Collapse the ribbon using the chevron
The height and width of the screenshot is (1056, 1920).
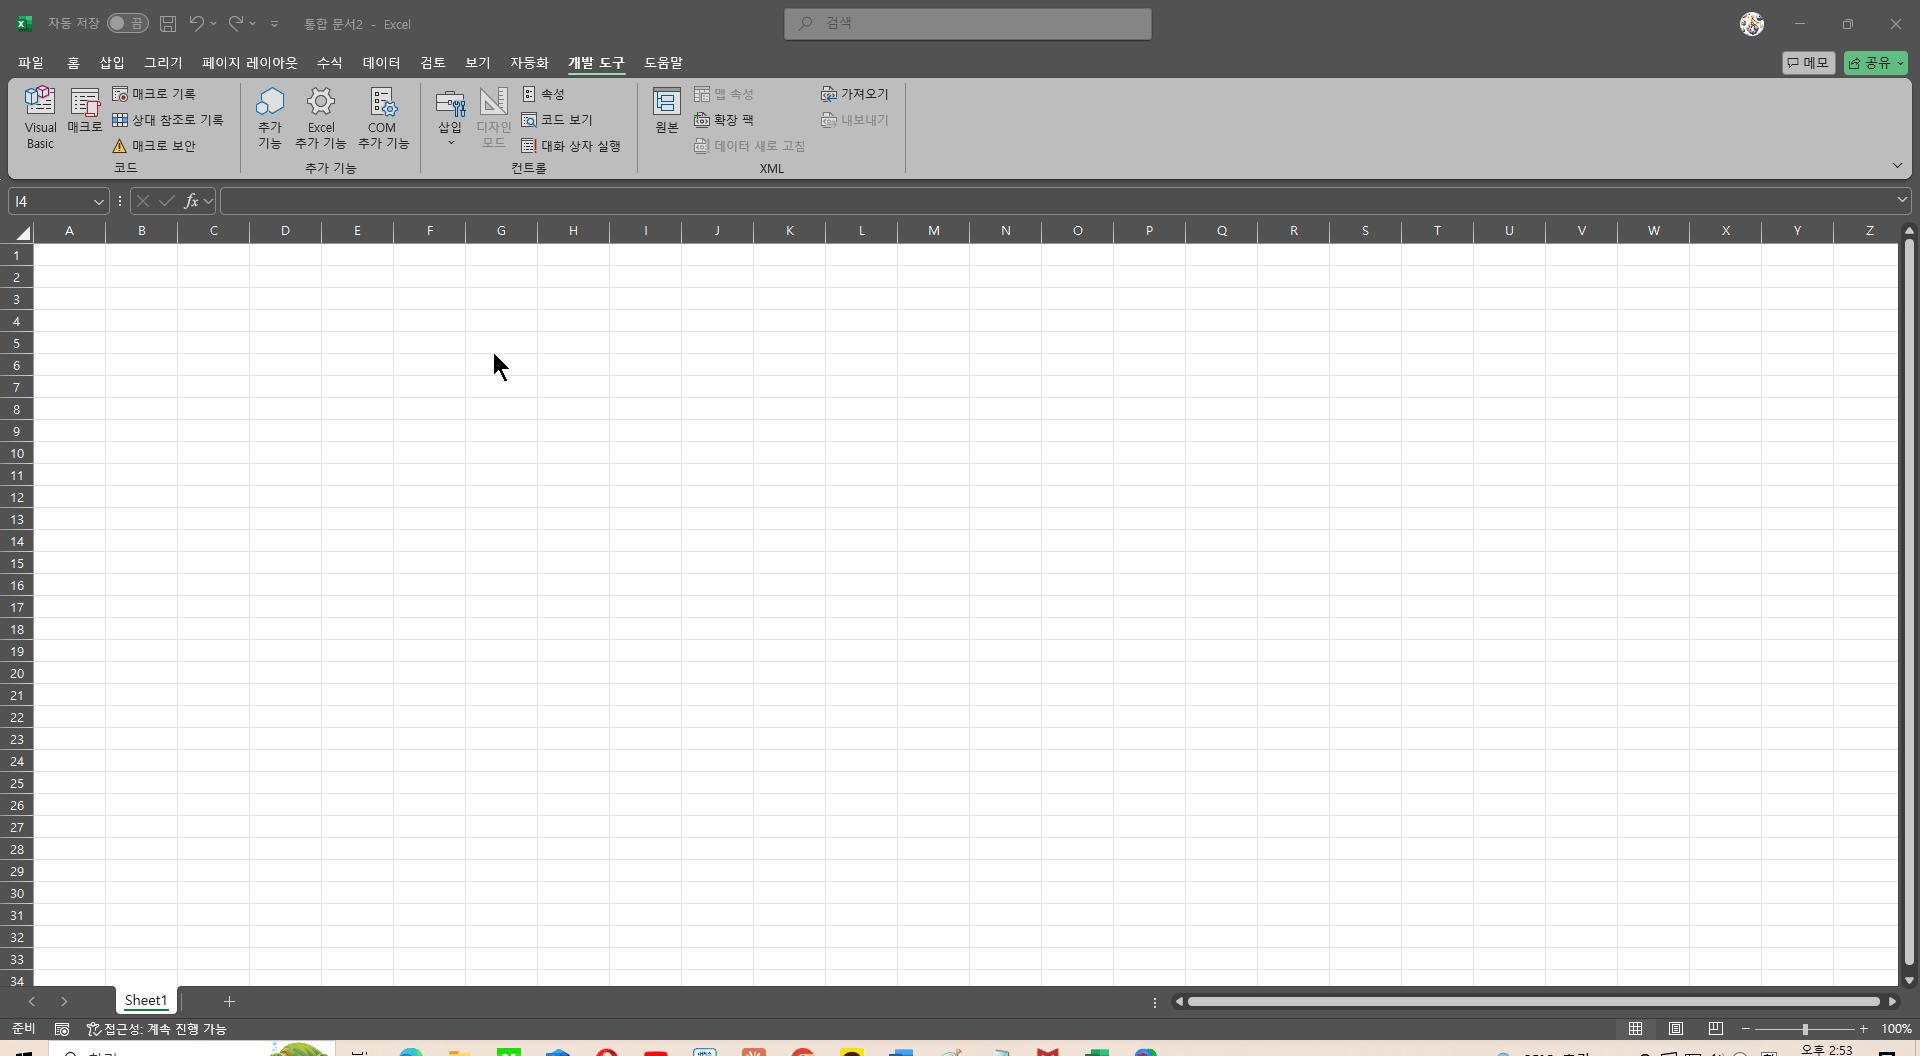1897,165
